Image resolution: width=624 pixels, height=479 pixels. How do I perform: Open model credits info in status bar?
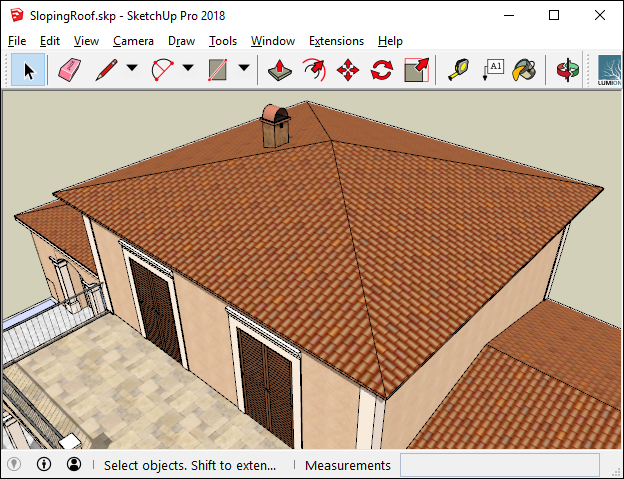pos(44,465)
